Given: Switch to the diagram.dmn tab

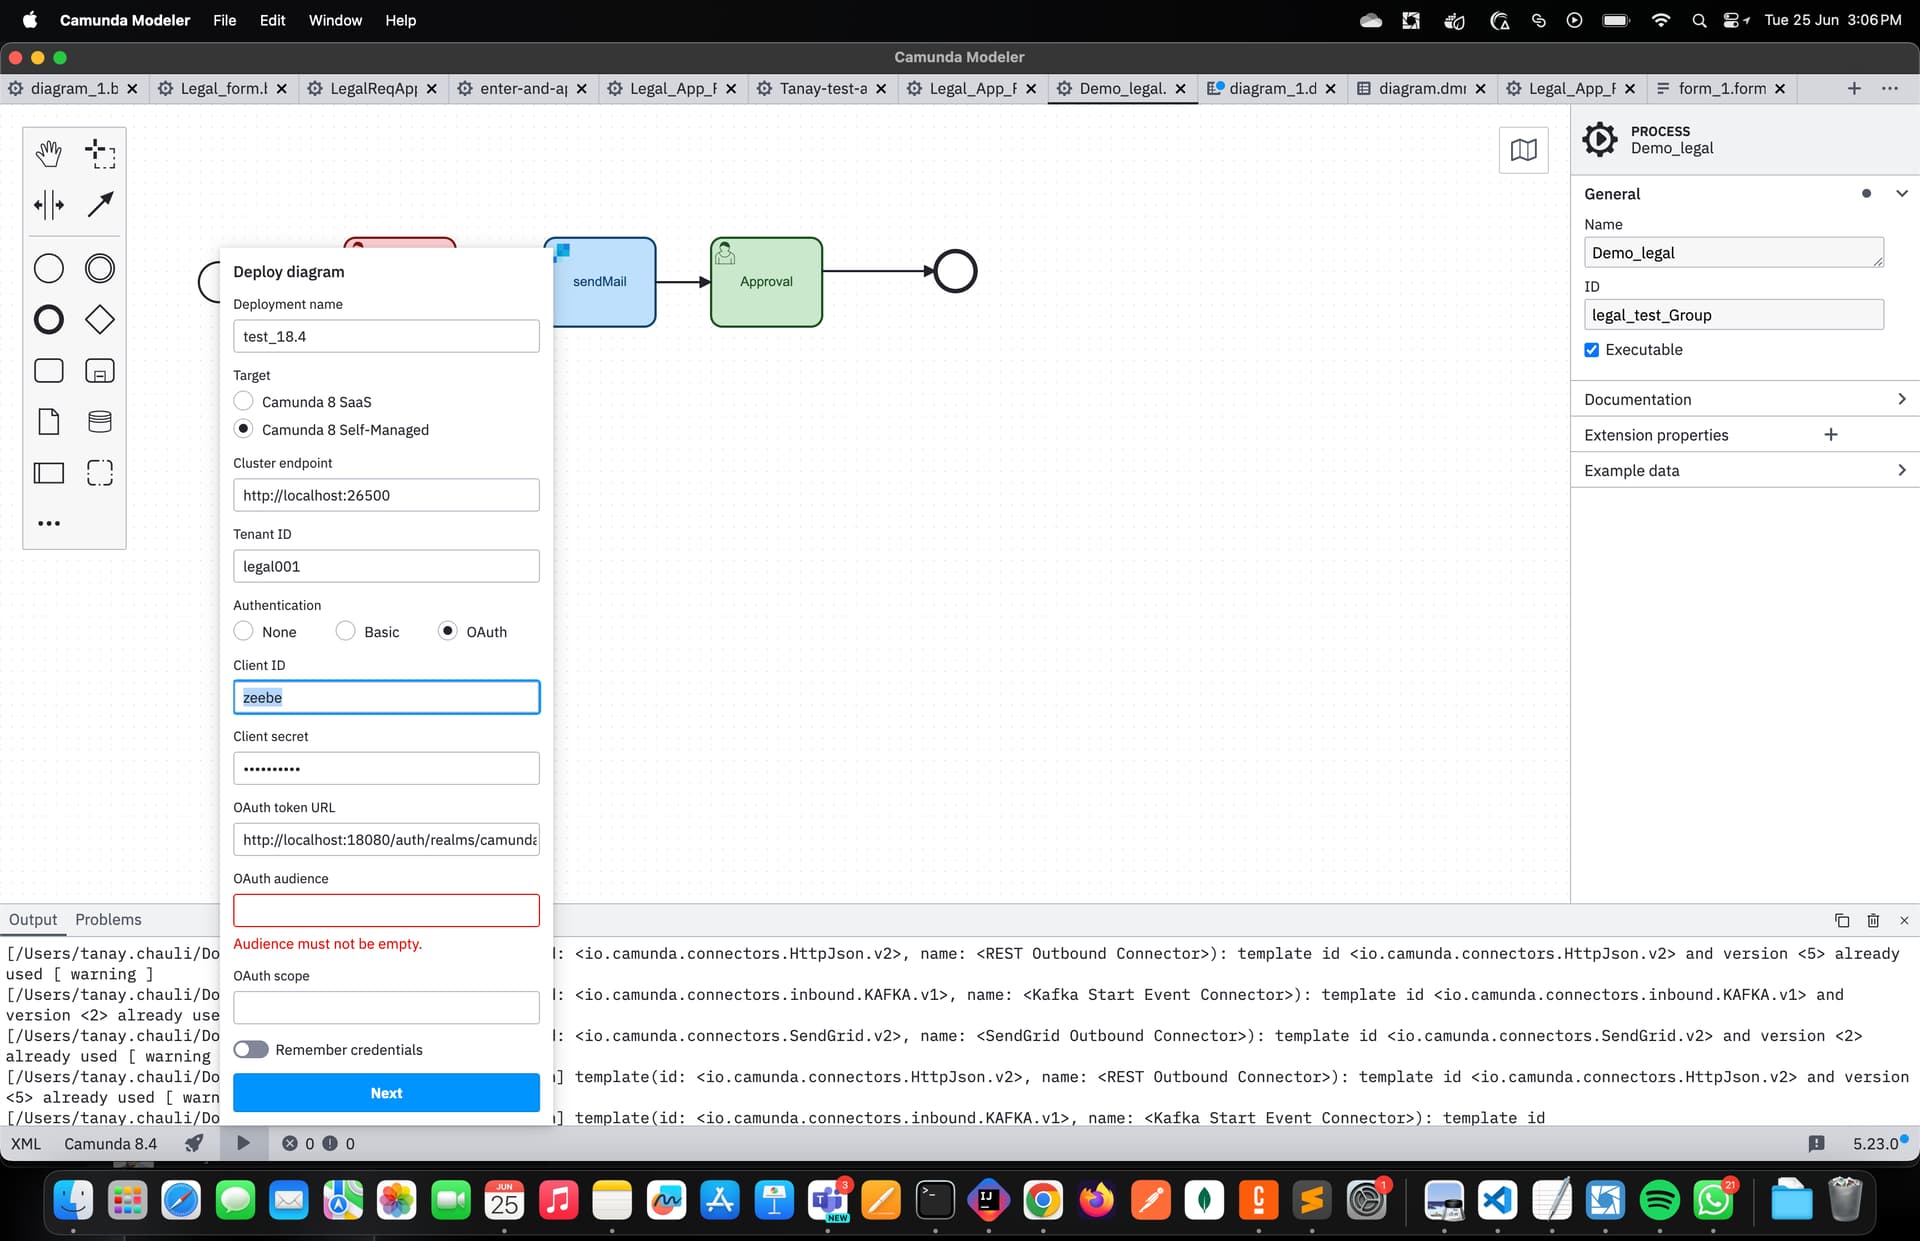Looking at the screenshot, I should [x=1422, y=88].
